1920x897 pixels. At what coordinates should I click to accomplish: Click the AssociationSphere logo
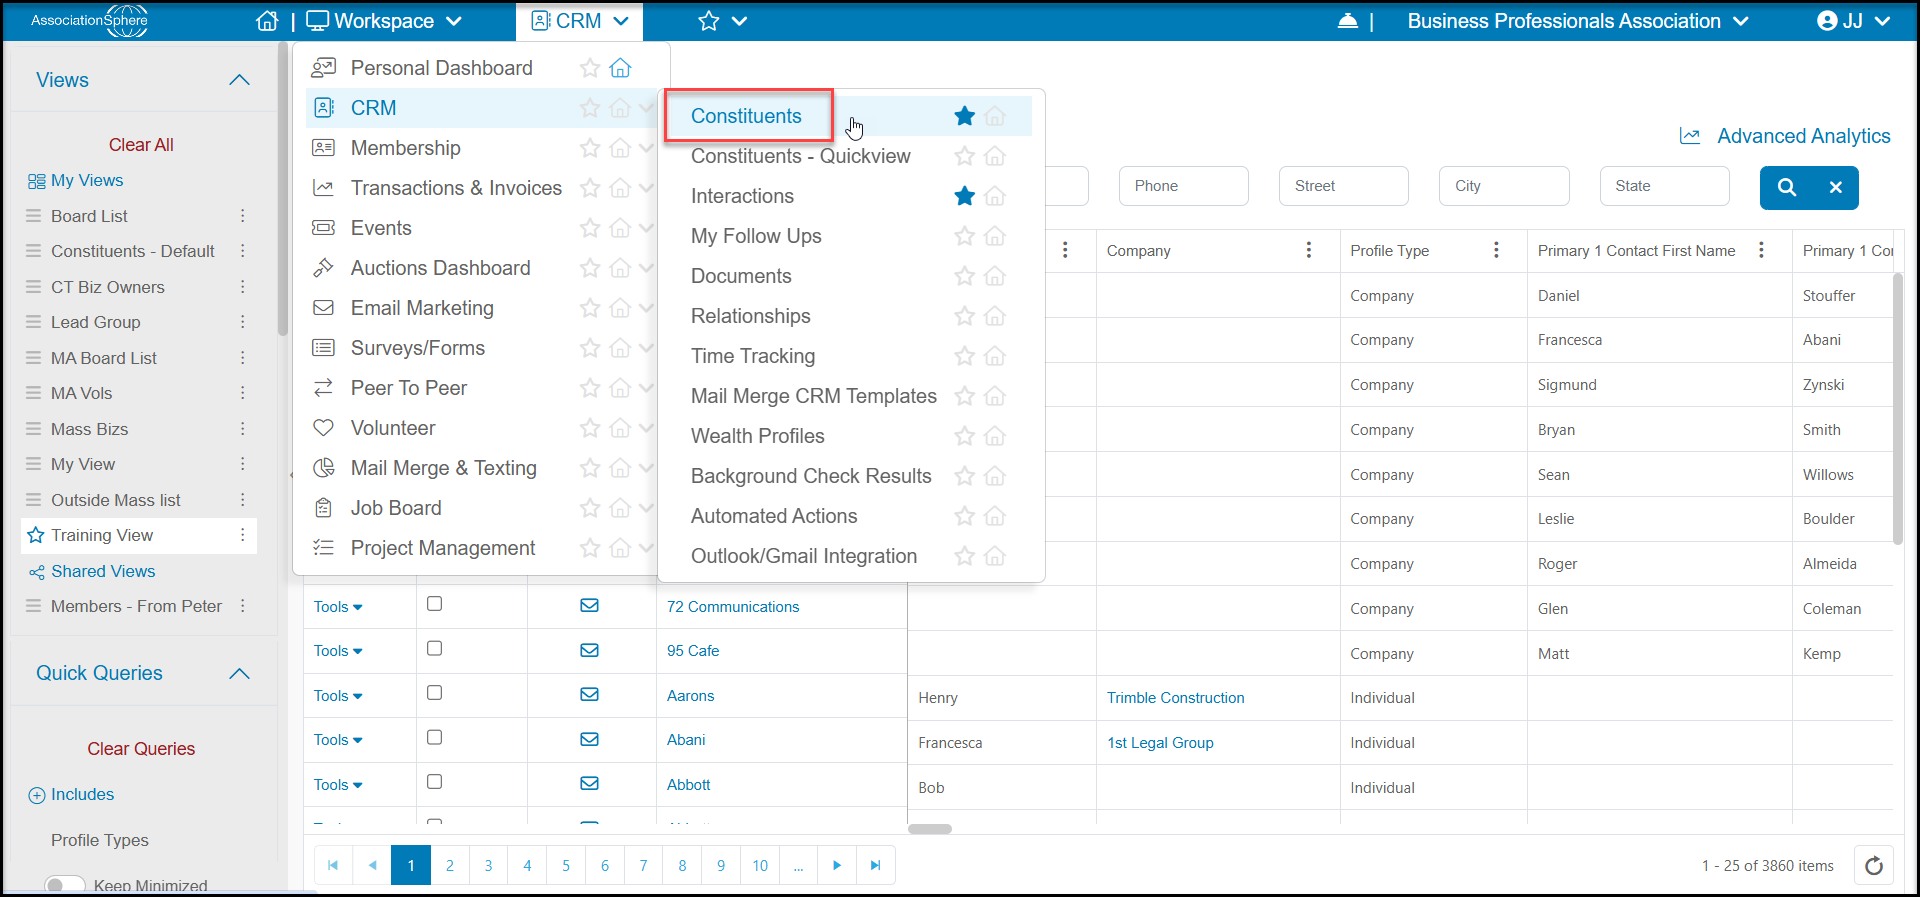pyautogui.click(x=89, y=21)
